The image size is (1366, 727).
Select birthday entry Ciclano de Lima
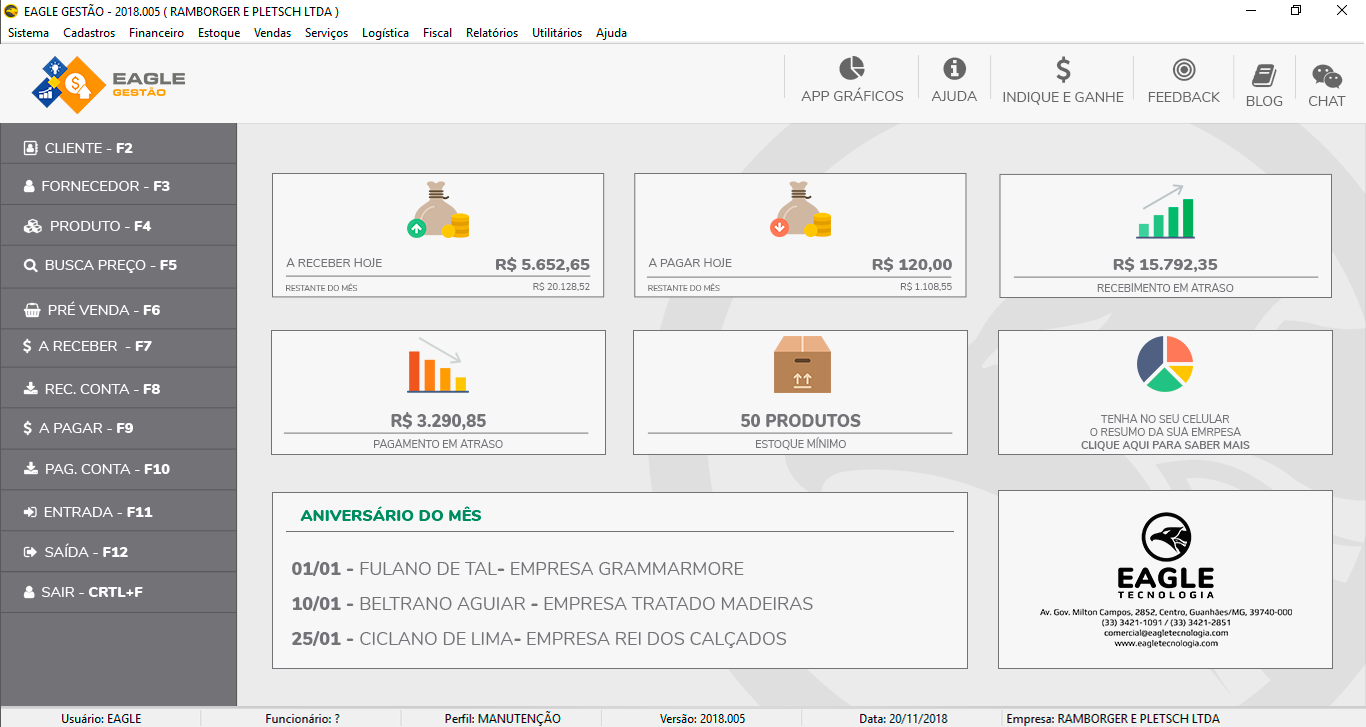(539, 639)
